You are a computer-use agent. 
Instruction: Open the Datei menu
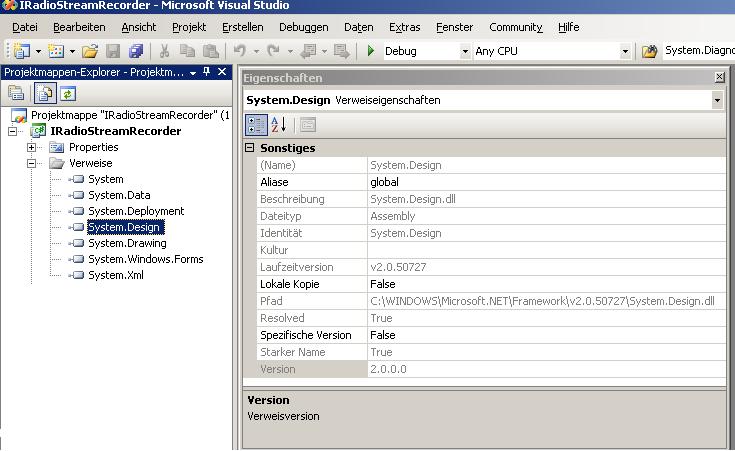(25, 27)
